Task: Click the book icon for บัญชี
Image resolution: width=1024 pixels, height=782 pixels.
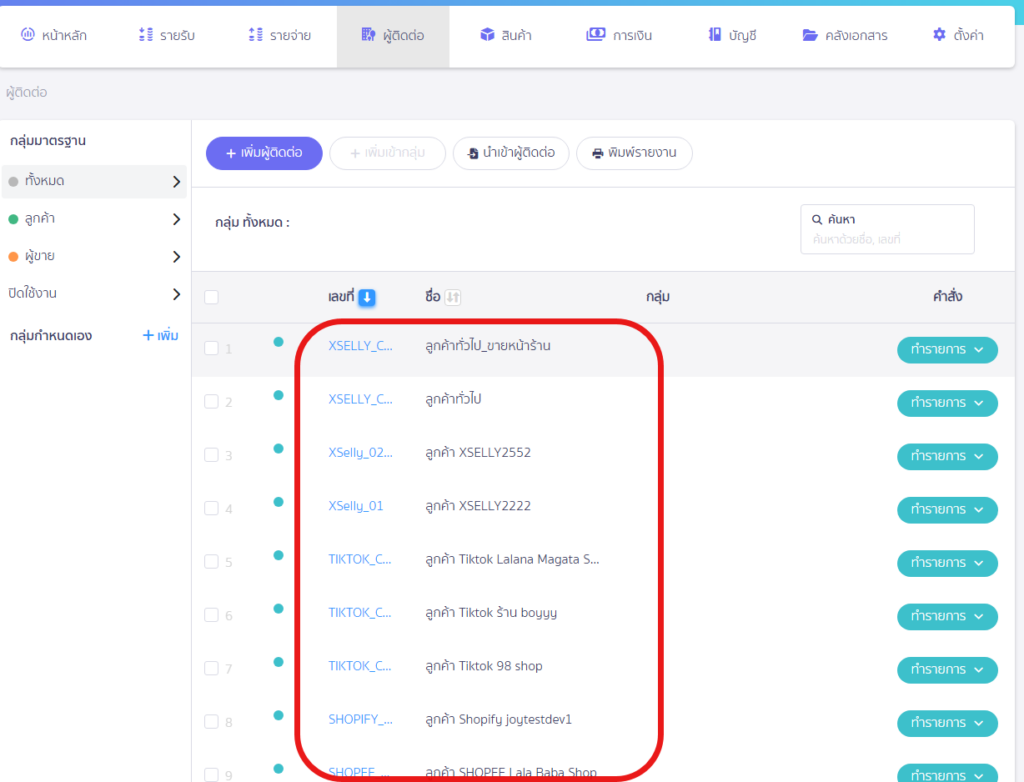Action: coord(715,35)
